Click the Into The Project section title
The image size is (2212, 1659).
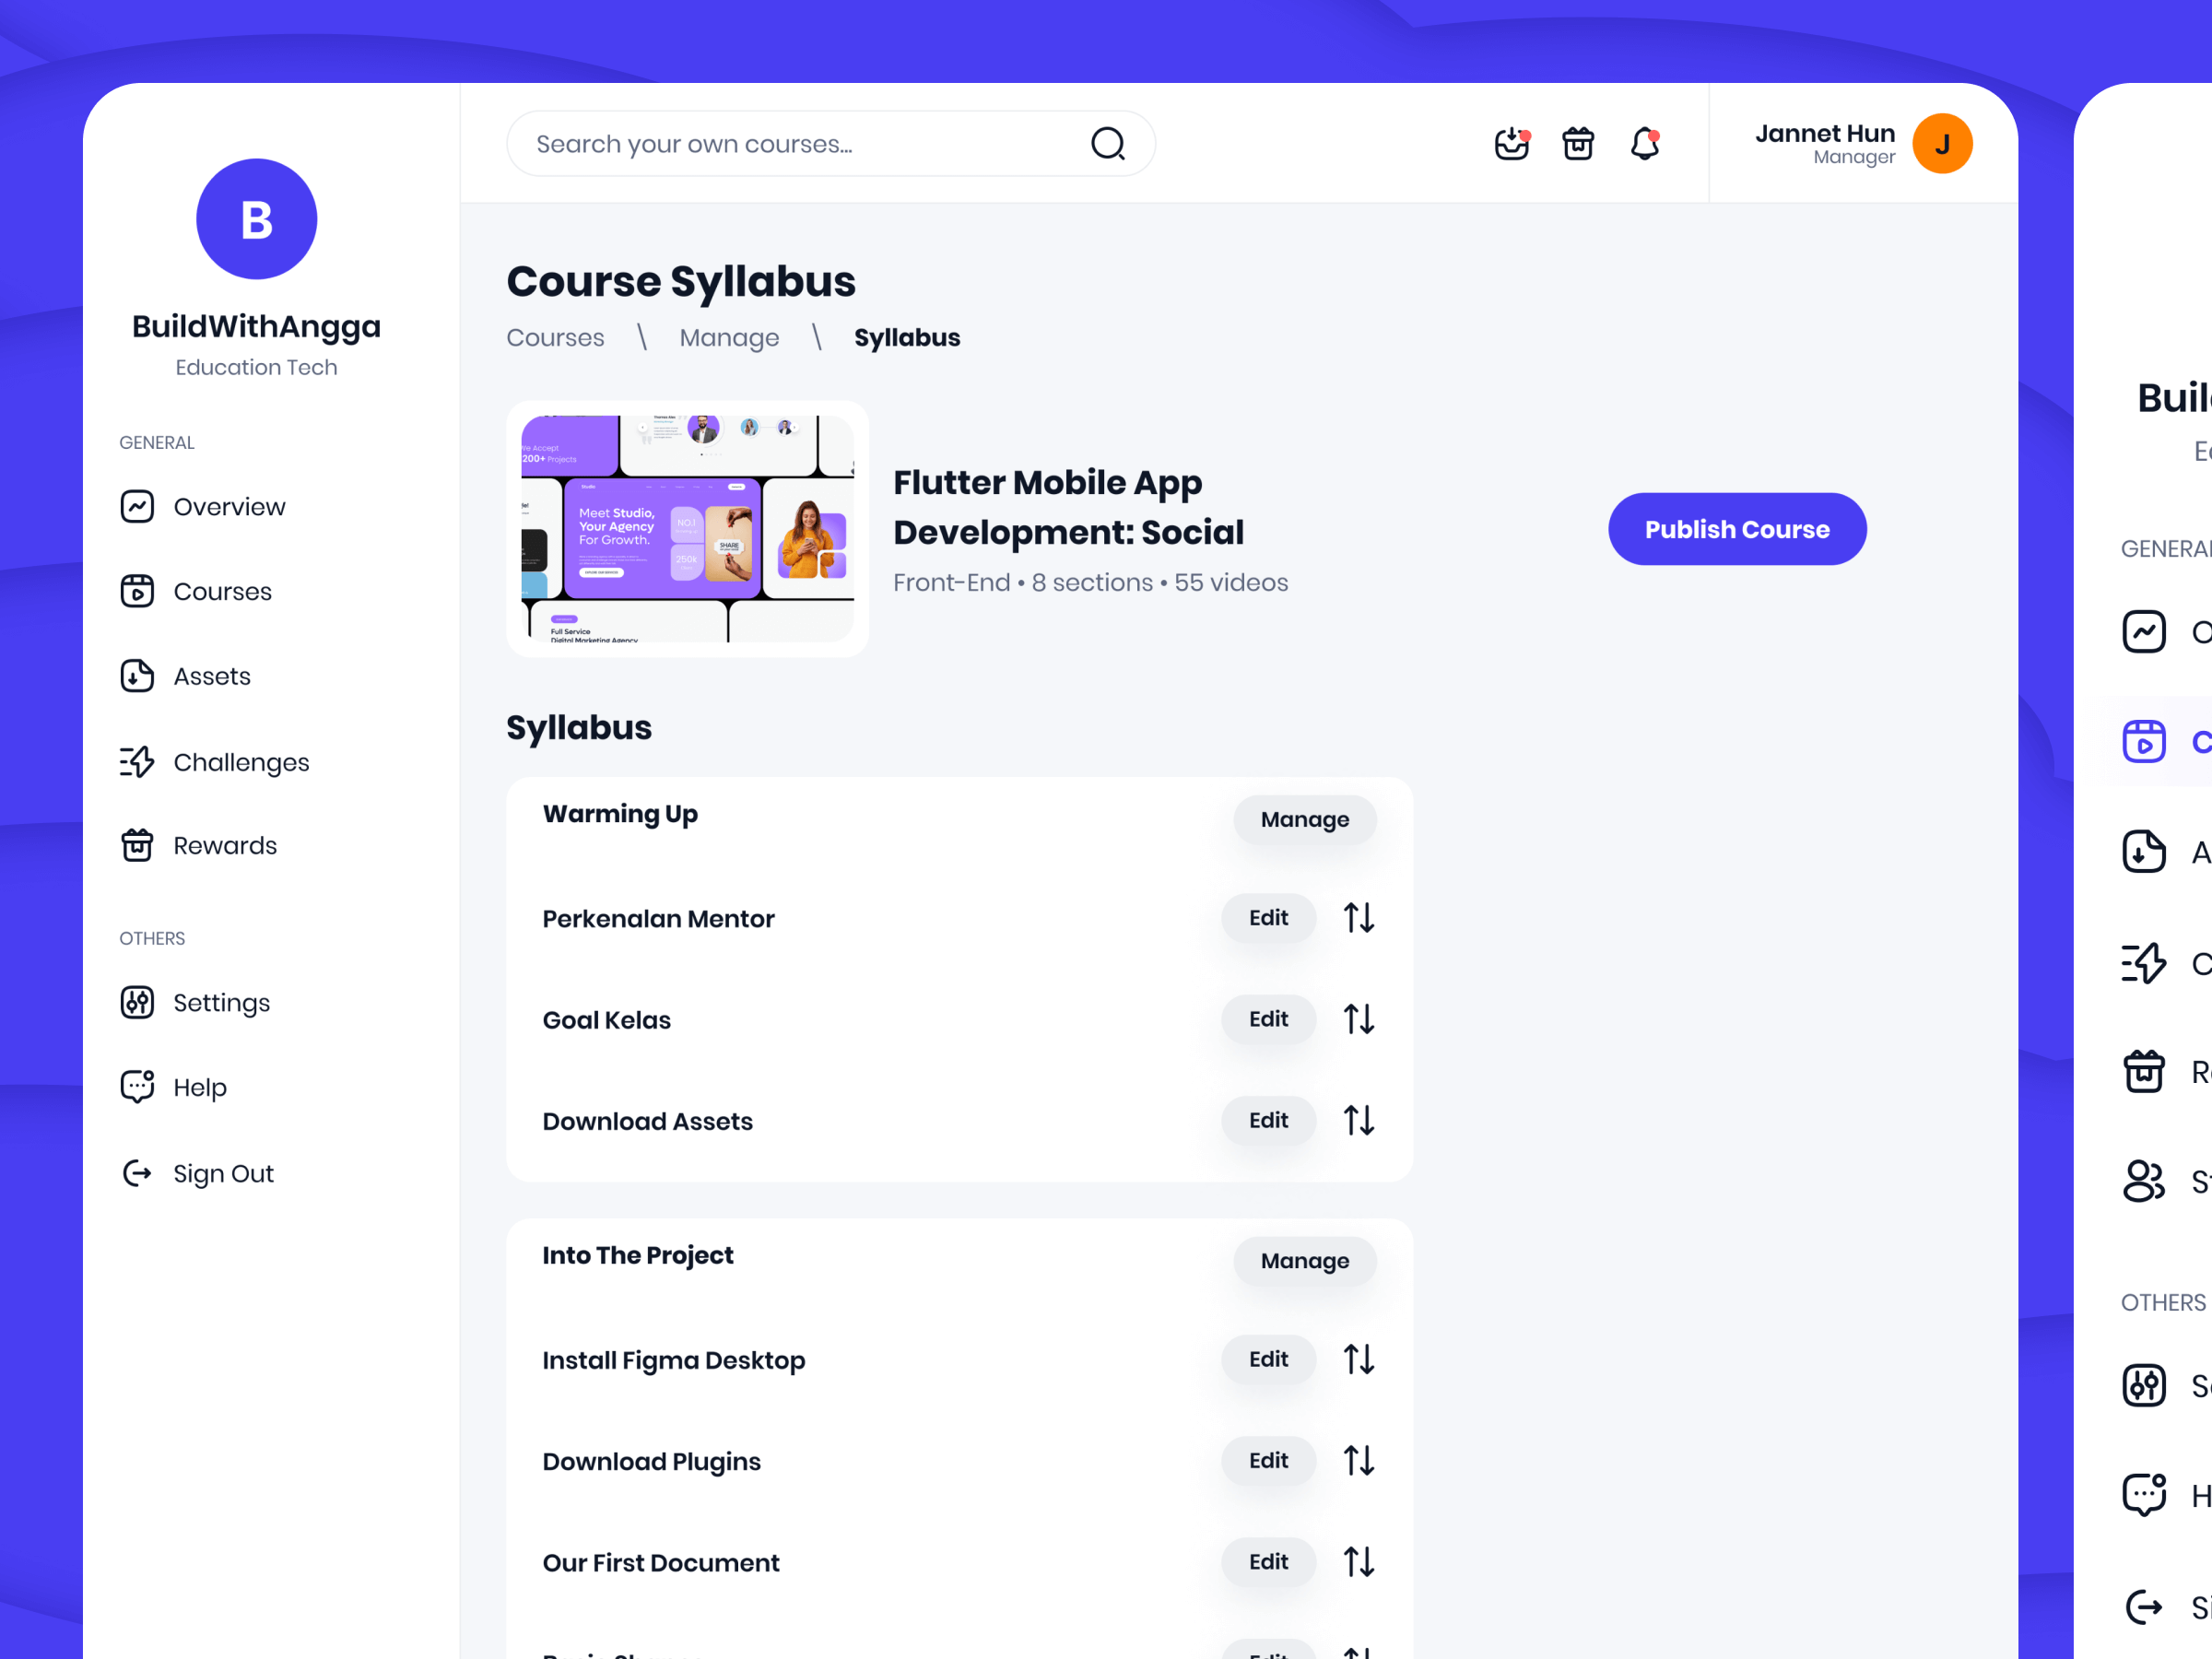click(638, 1255)
